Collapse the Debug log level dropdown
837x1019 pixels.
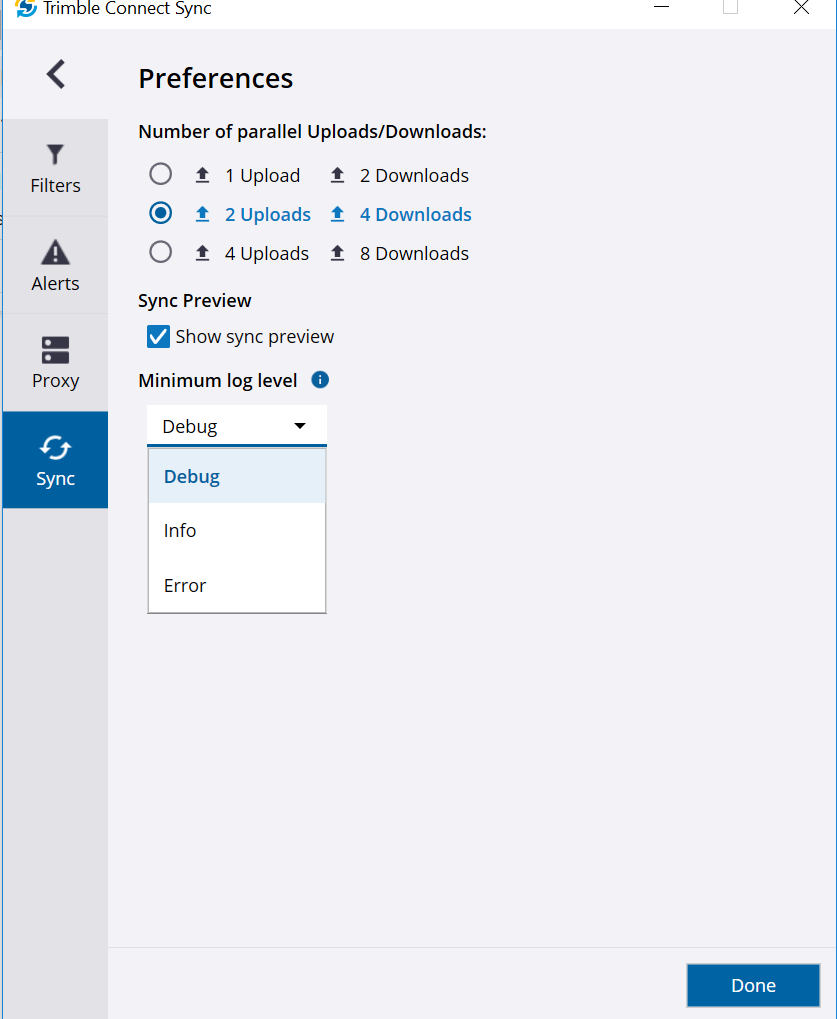[x=237, y=426]
